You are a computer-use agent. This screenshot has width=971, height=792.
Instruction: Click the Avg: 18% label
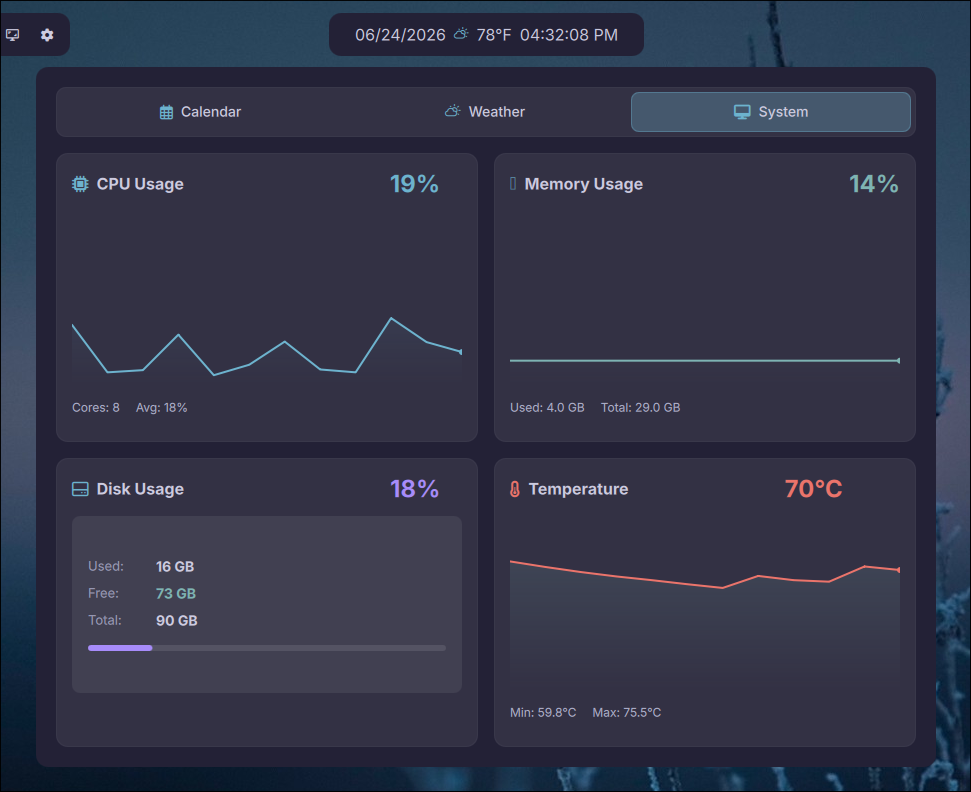tap(162, 407)
